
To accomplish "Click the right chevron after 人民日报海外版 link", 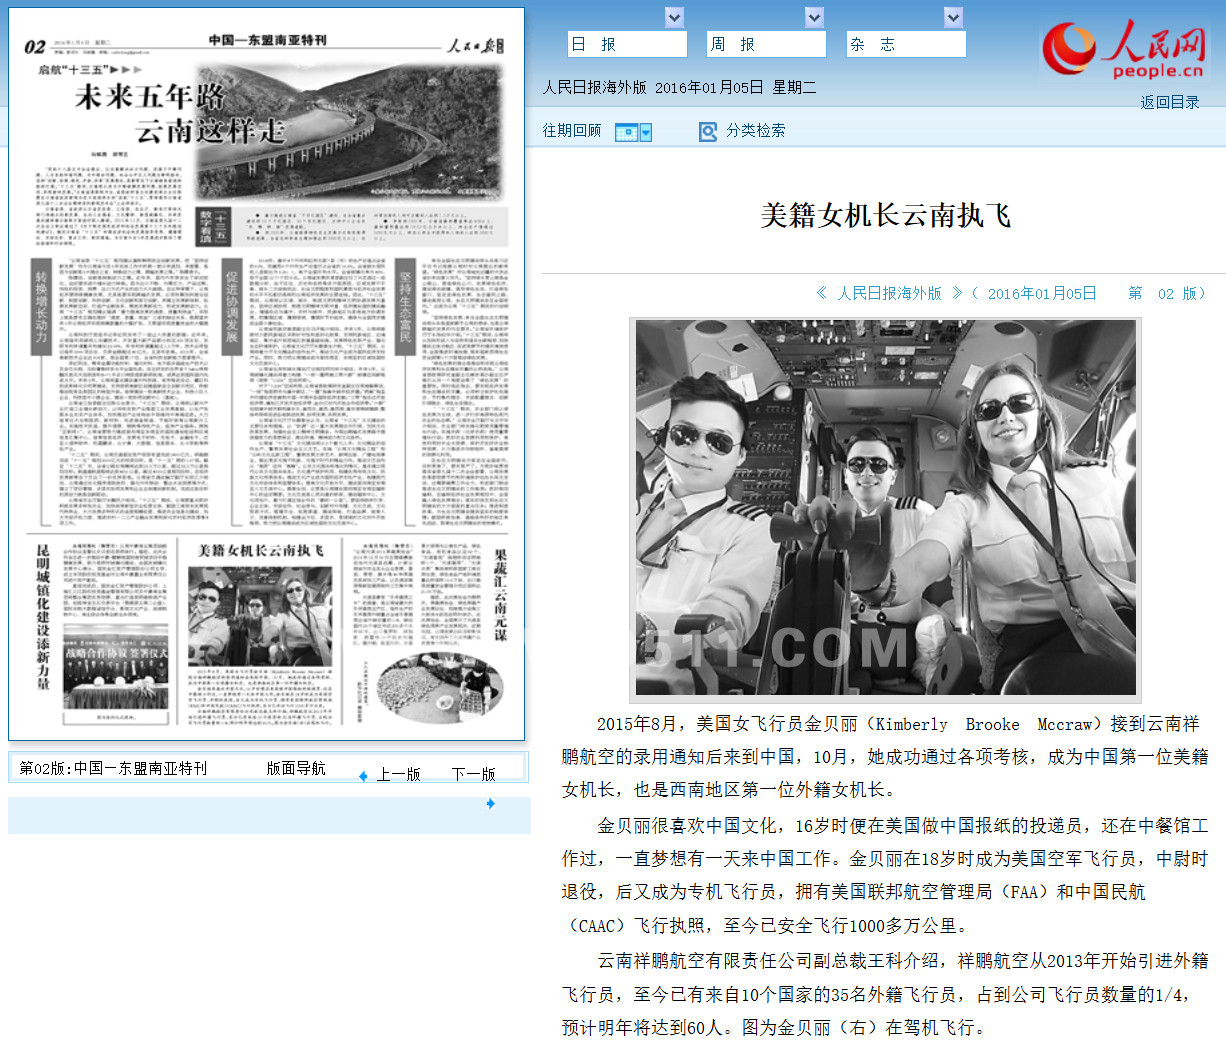I will pyautogui.click(x=957, y=293).
